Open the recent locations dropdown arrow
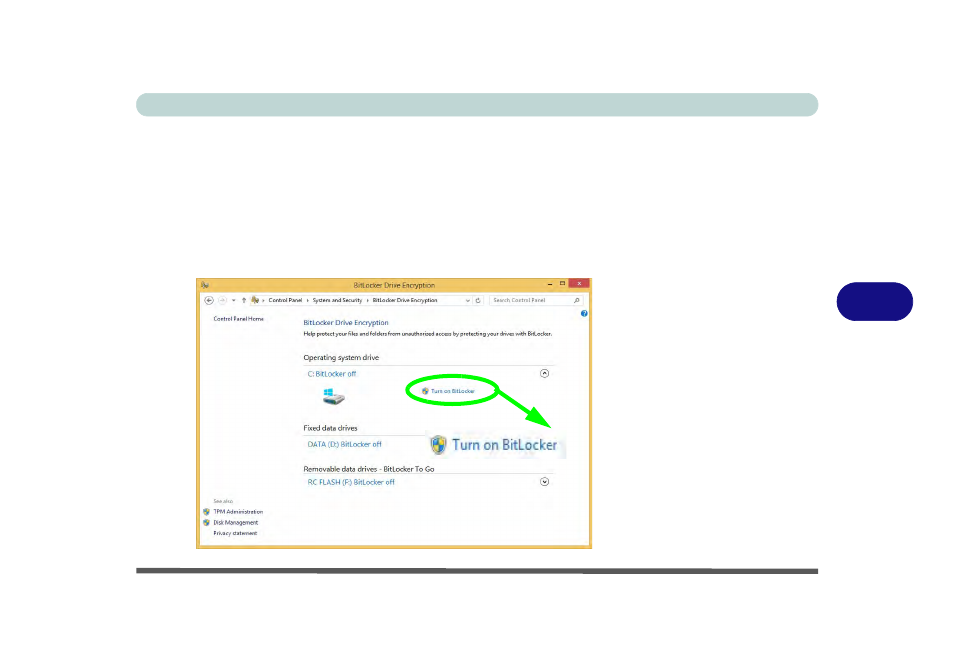This screenshot has height=672, width=954. coord(234,300)
